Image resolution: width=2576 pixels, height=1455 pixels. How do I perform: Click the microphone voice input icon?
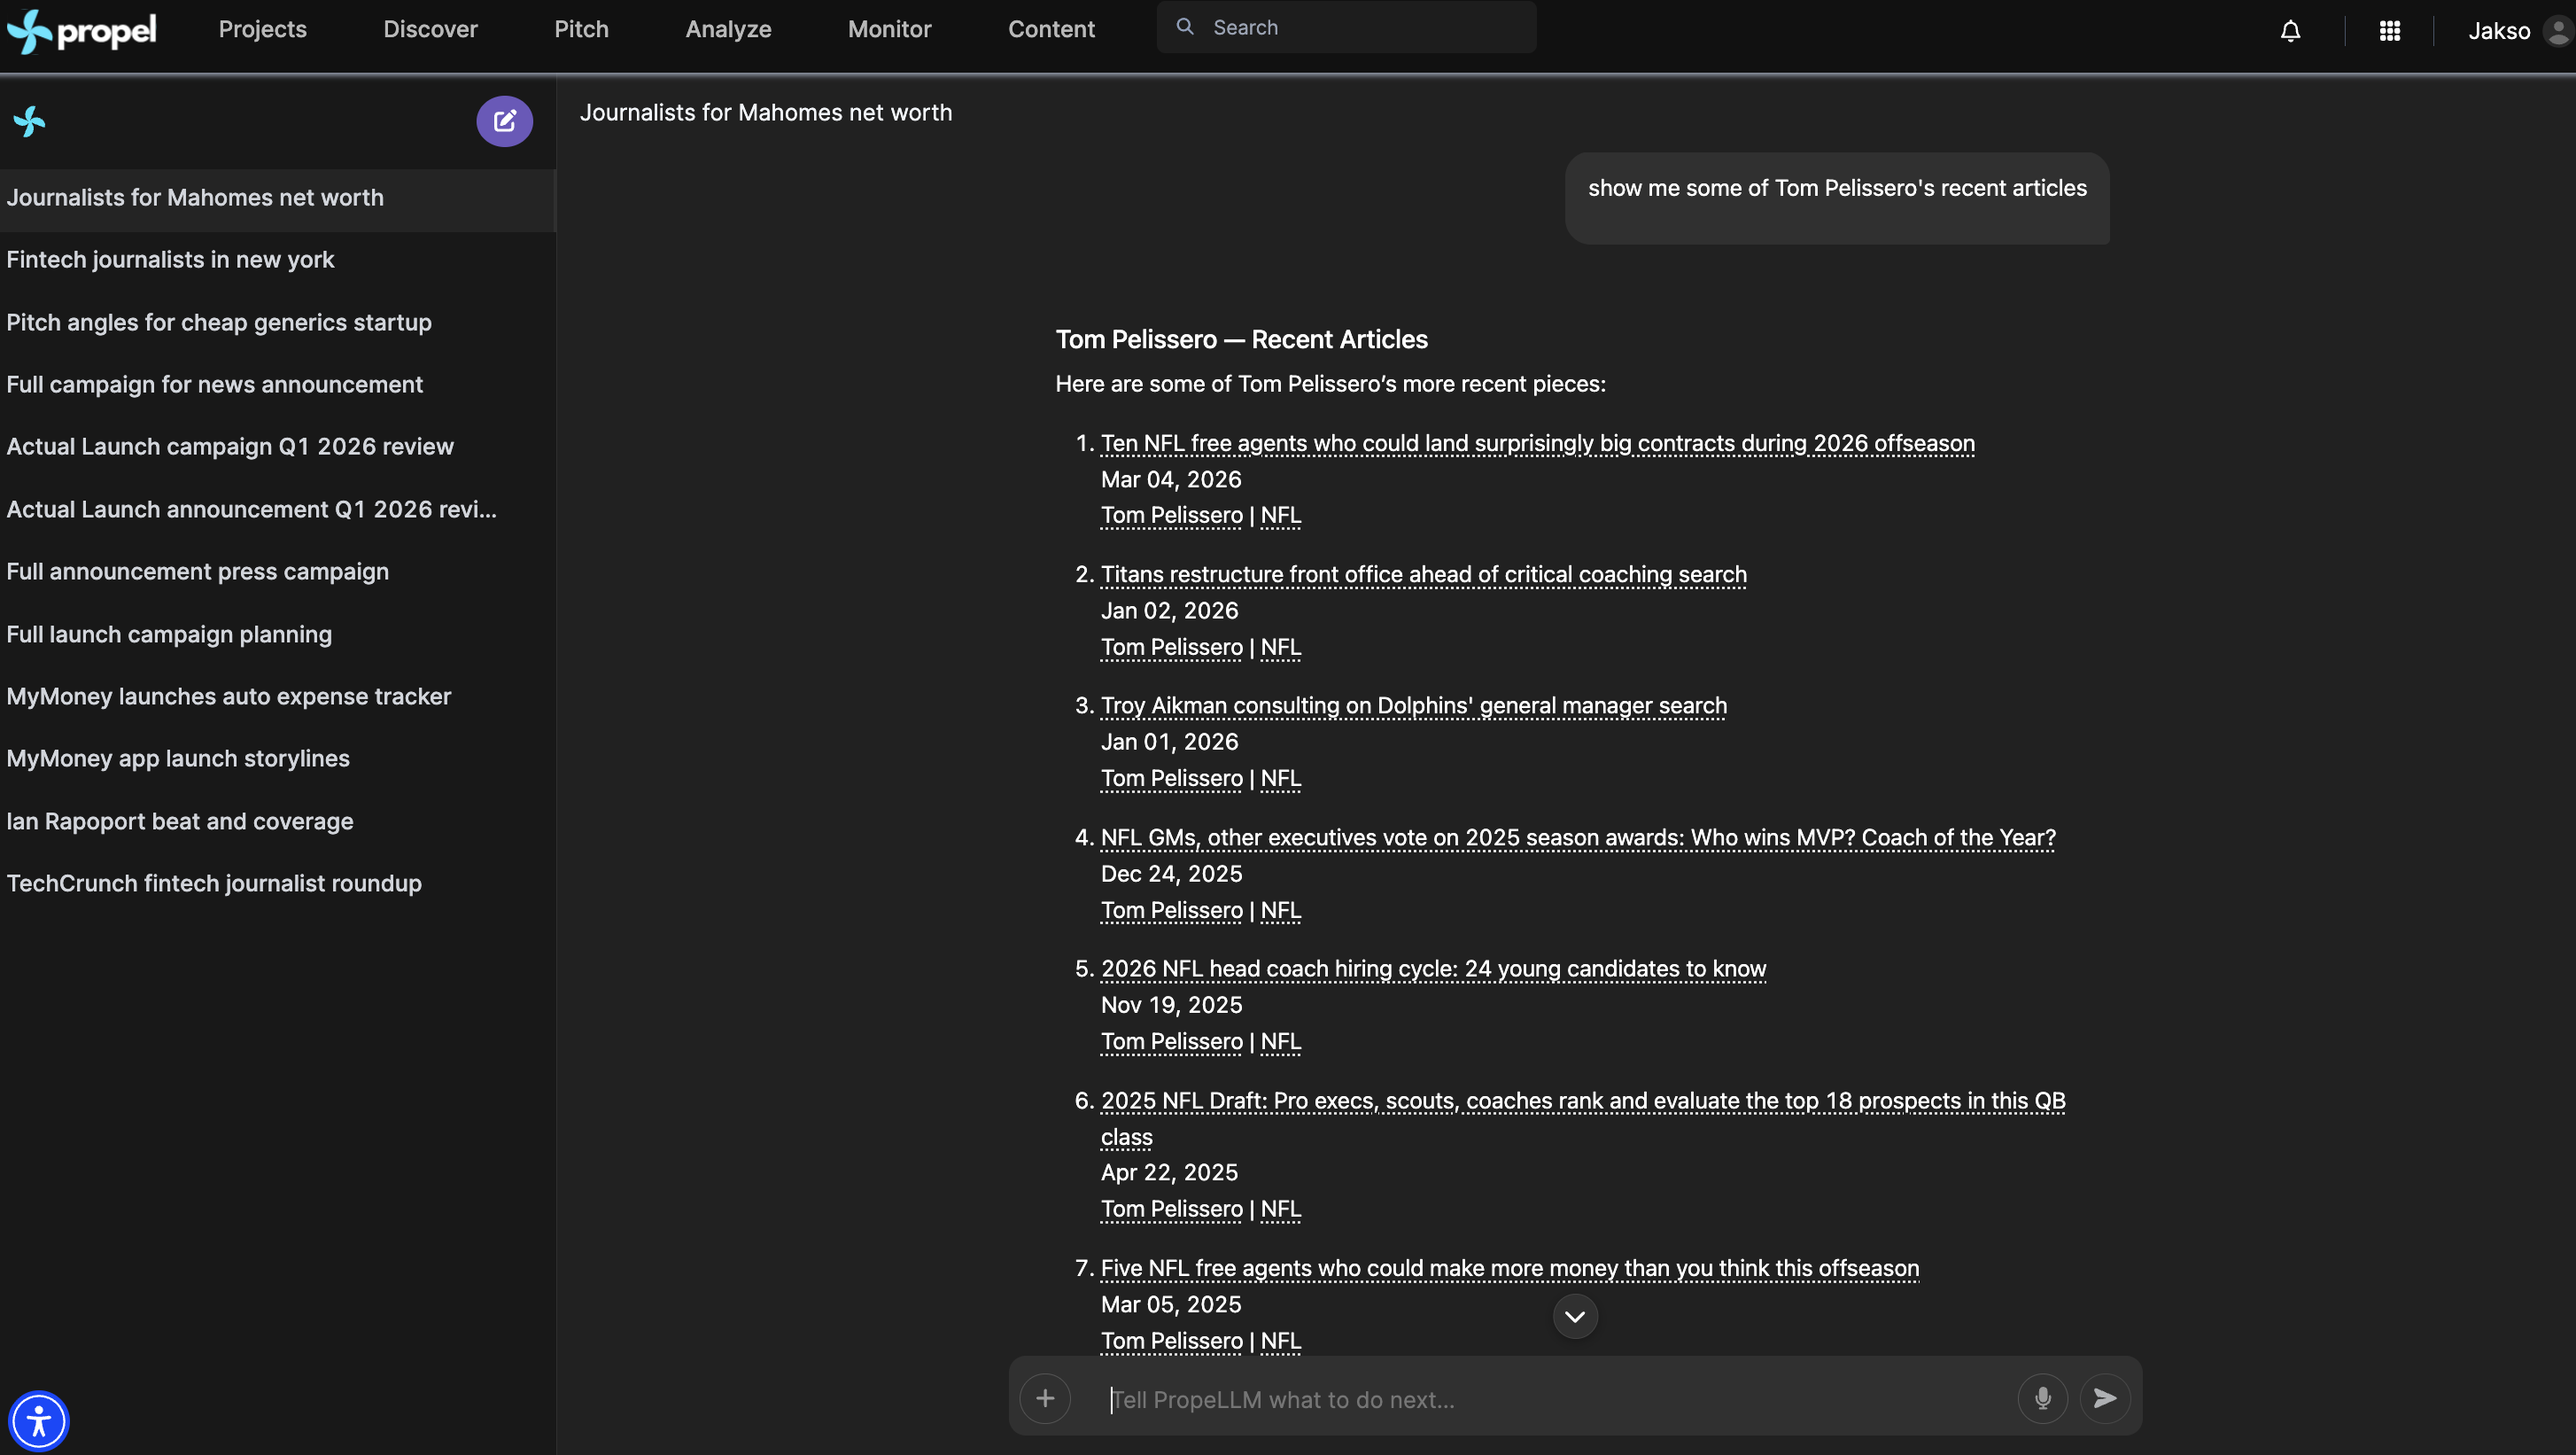point(2042,1398)
